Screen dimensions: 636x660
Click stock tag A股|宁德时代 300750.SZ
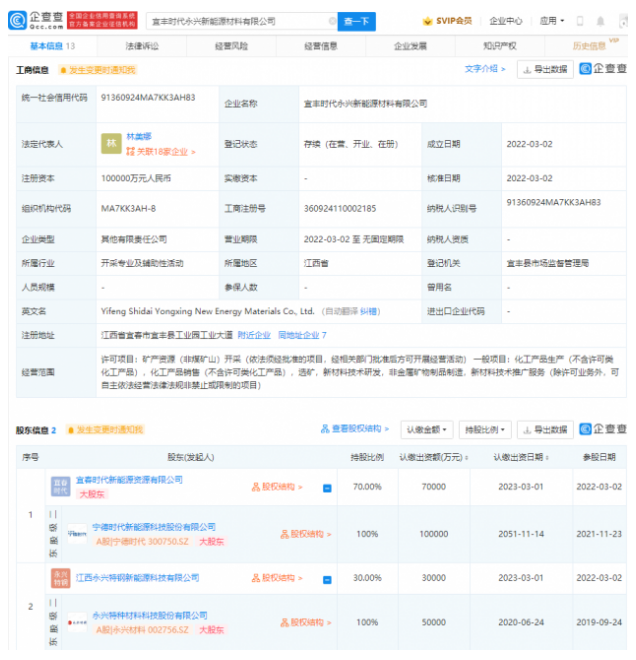click(x=142, y=542)
